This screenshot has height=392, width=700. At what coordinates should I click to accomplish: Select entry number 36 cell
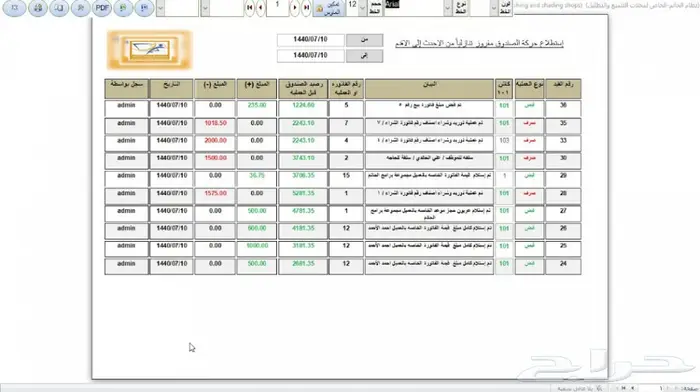coord(563,108)
